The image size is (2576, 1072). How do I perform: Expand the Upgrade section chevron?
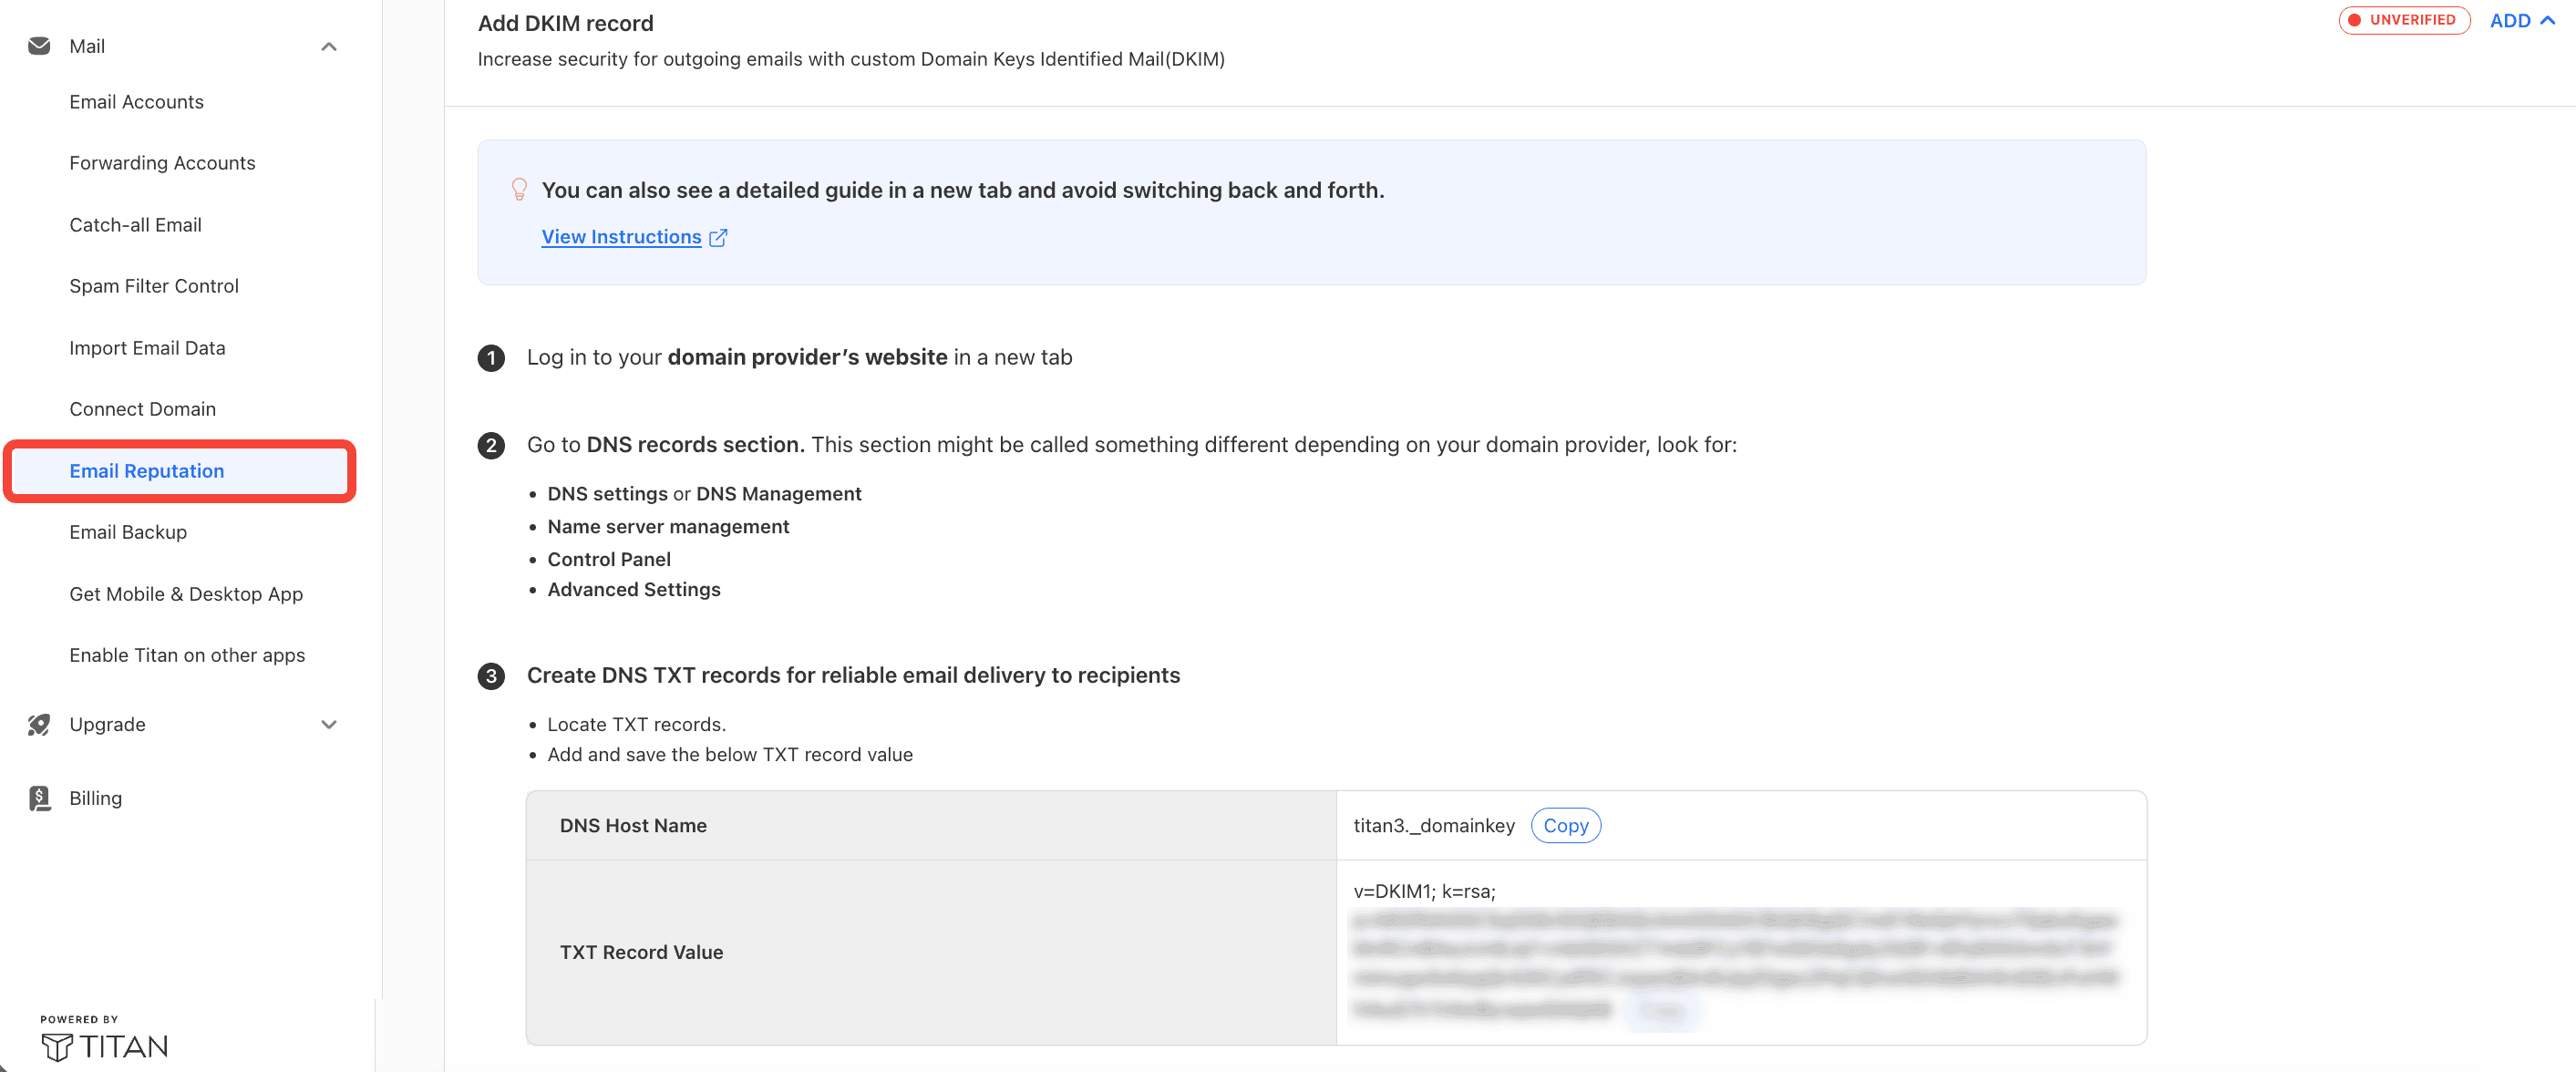click(x=329, y=724)
